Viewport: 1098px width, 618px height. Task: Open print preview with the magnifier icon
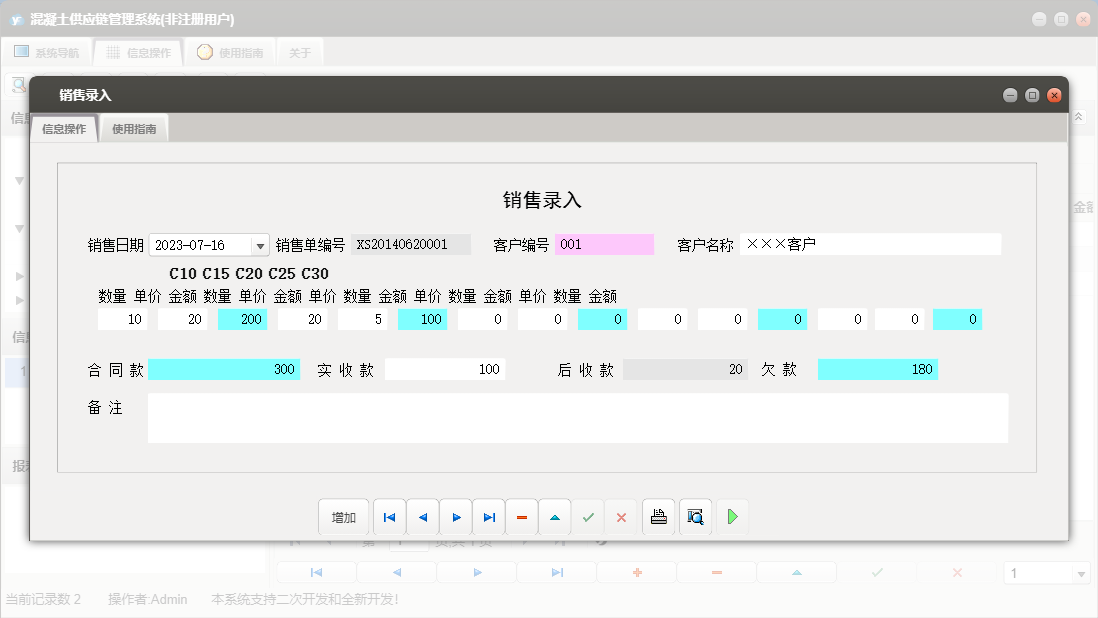[x=695, y=517]
